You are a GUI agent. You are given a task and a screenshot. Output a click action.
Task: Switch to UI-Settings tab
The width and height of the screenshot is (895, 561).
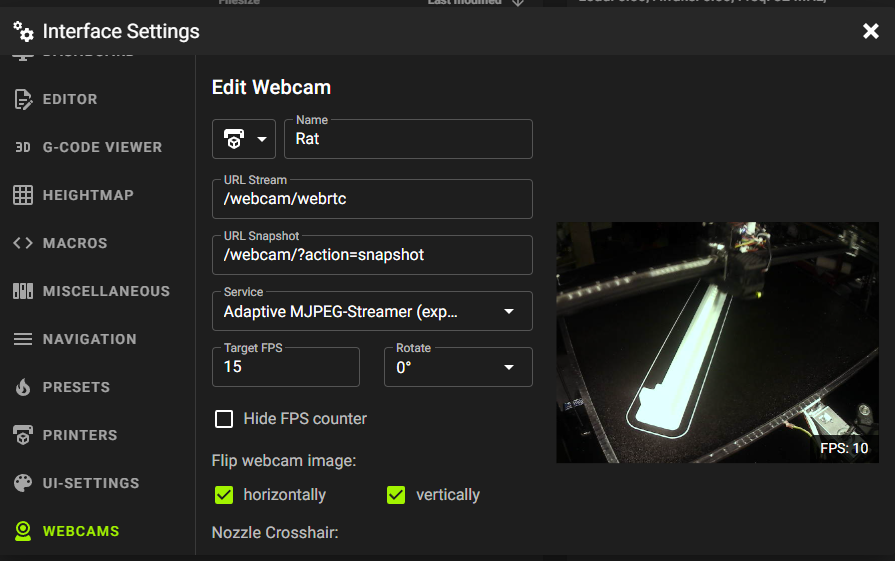[x=91, y=483]
